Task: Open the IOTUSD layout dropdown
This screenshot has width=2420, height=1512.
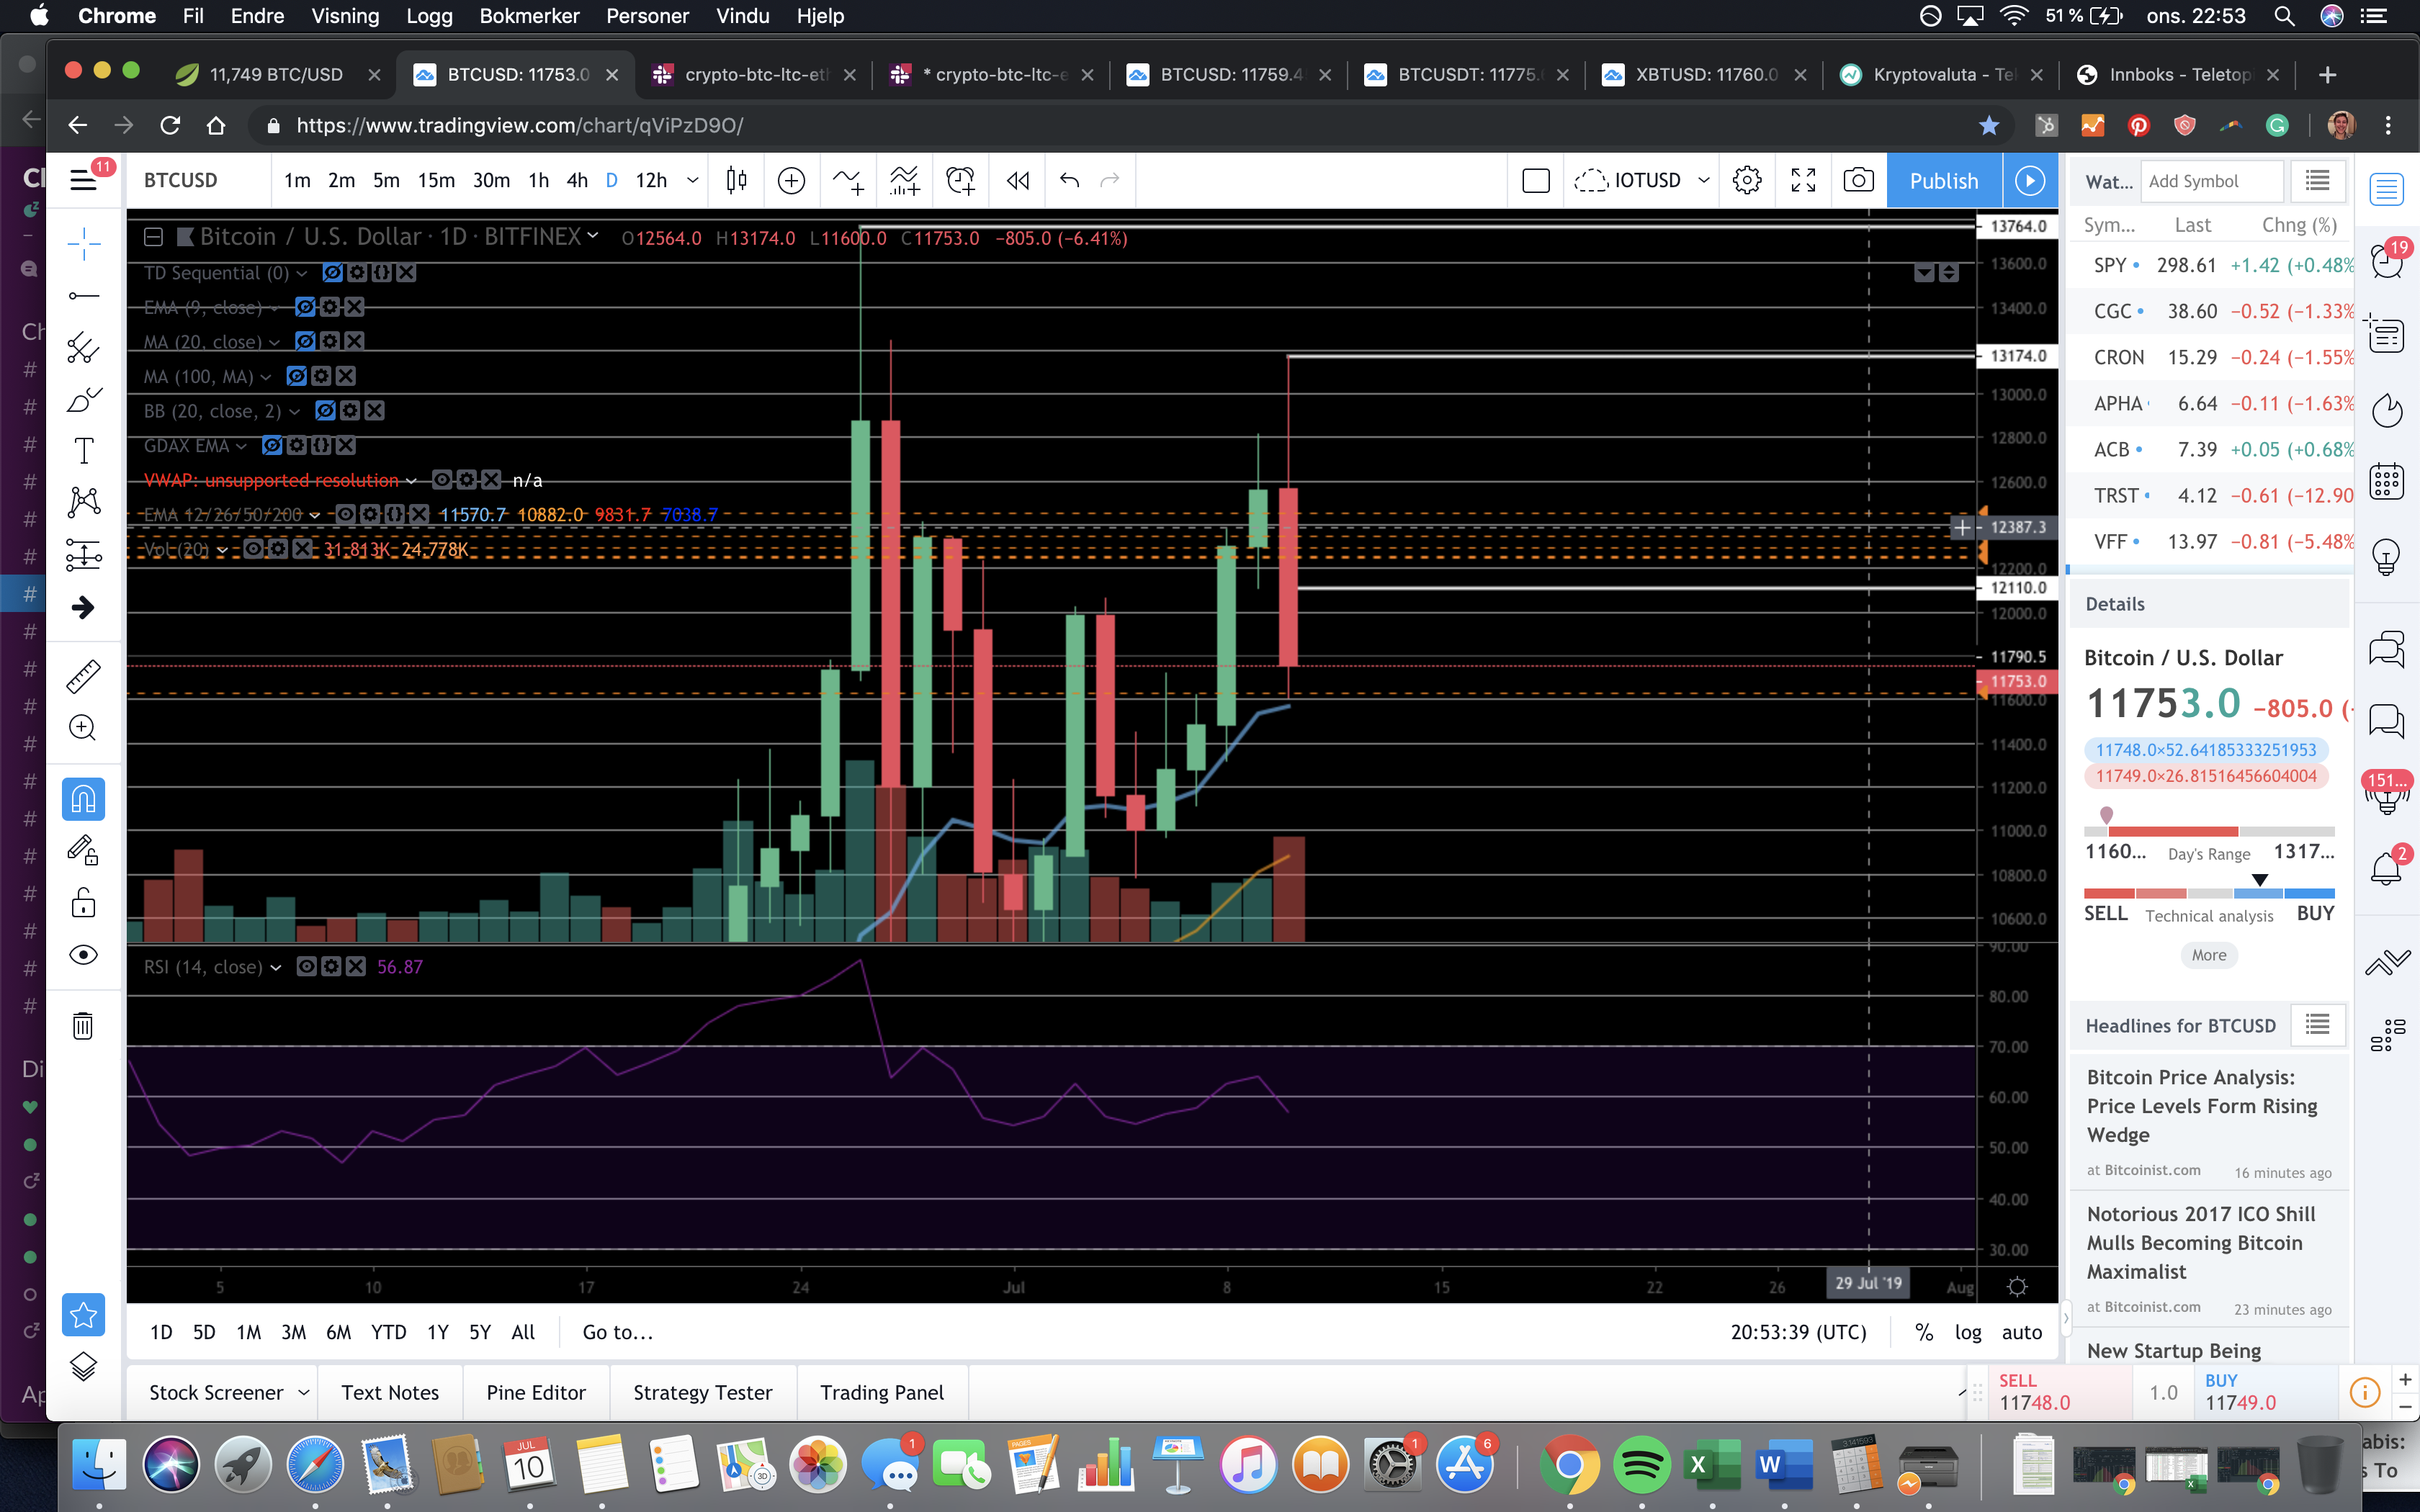Action: [x=1704, y=181]
